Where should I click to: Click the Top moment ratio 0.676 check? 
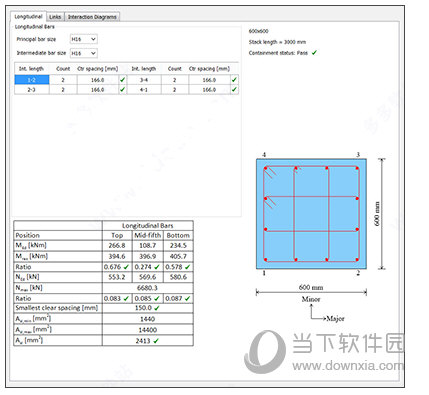(126, 267)
